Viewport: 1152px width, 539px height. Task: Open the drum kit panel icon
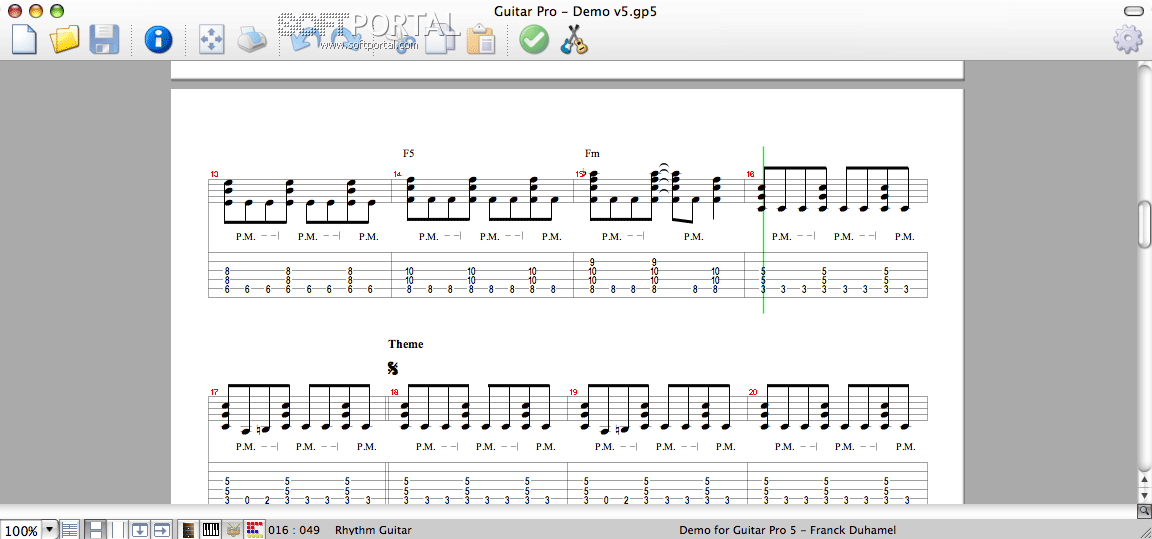[x=234, y=529]
